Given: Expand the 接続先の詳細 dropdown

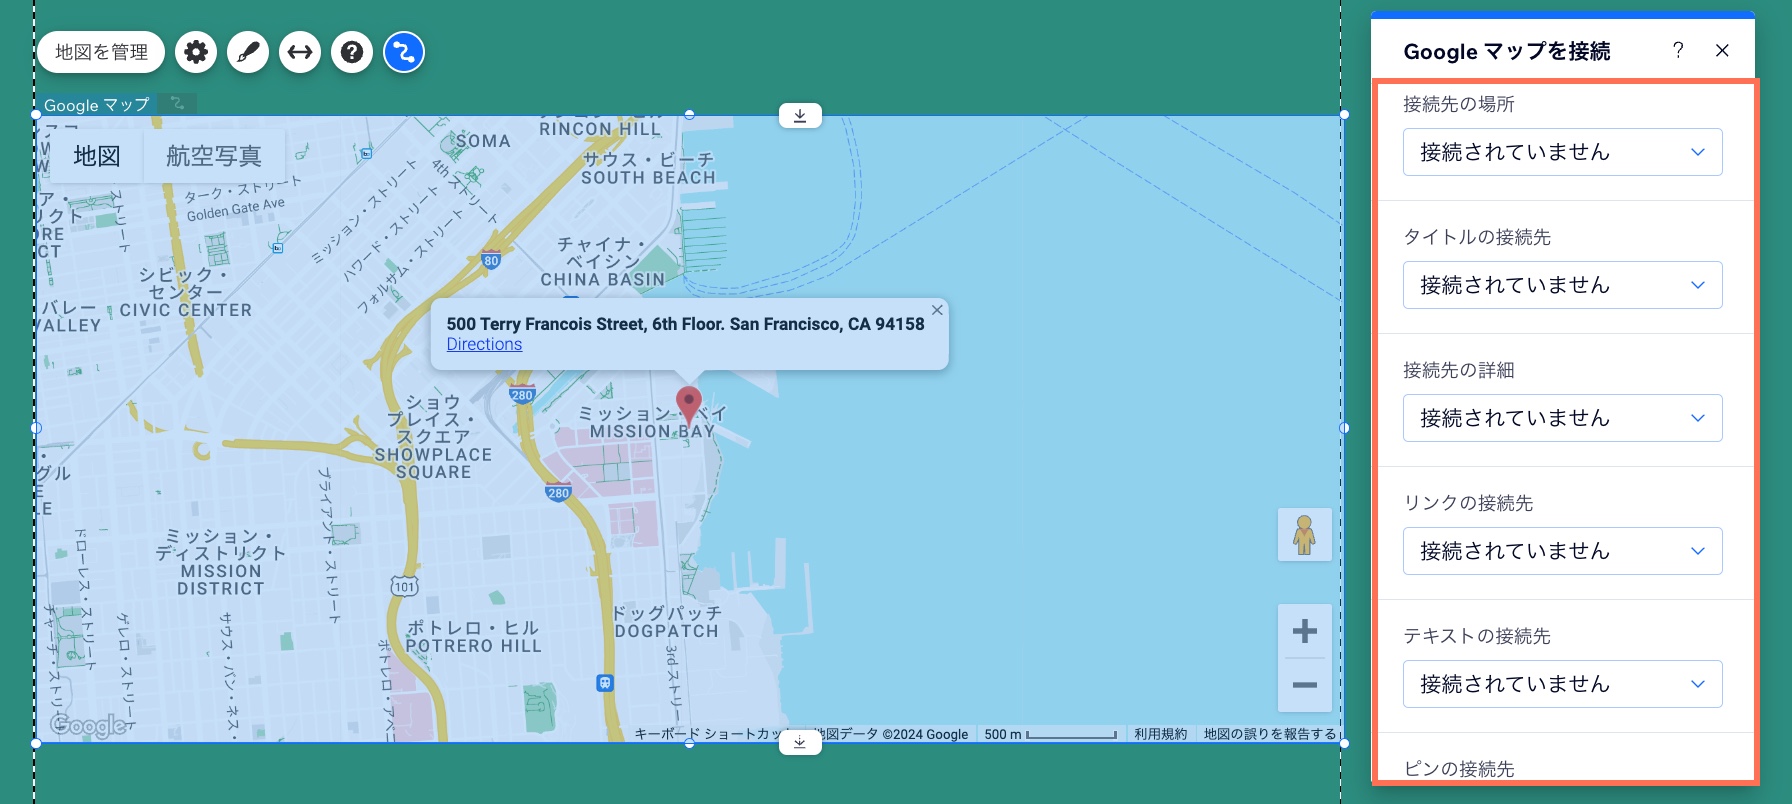Looking at the screenshot, I should click(1562, 418).
